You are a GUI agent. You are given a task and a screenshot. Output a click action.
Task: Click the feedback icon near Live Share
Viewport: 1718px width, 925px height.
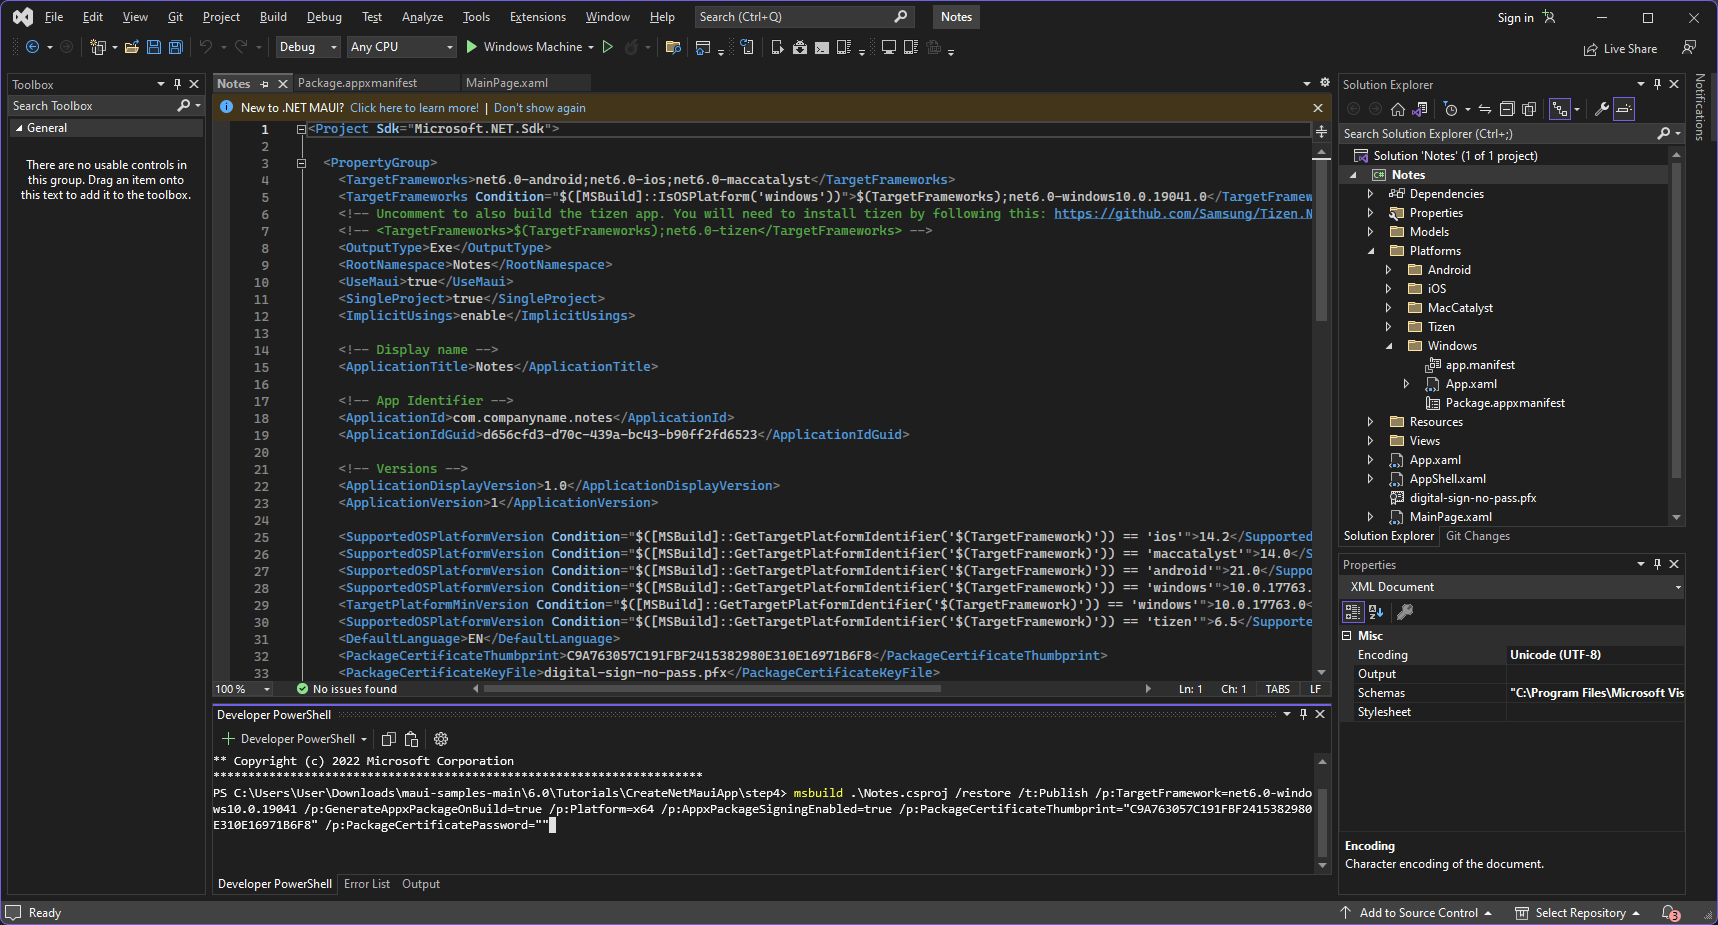(1689, 47)
